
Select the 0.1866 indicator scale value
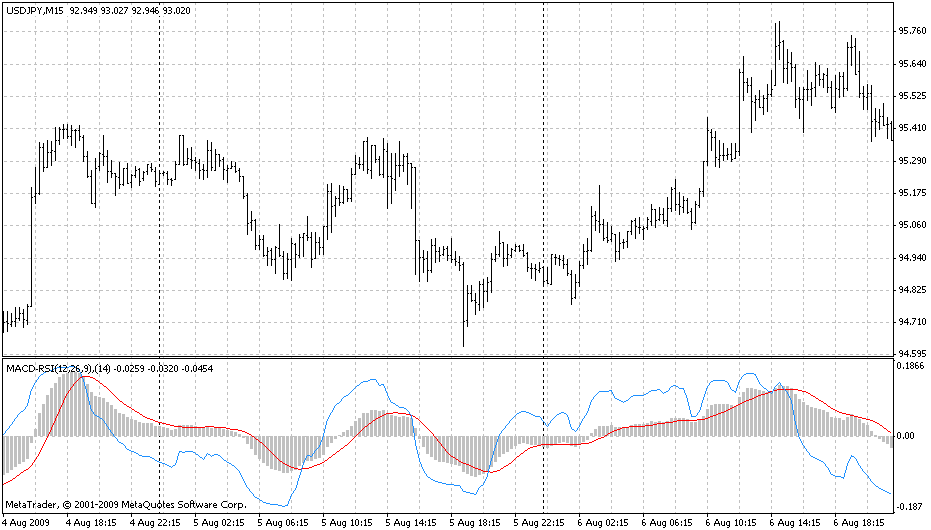click(911, 367)
